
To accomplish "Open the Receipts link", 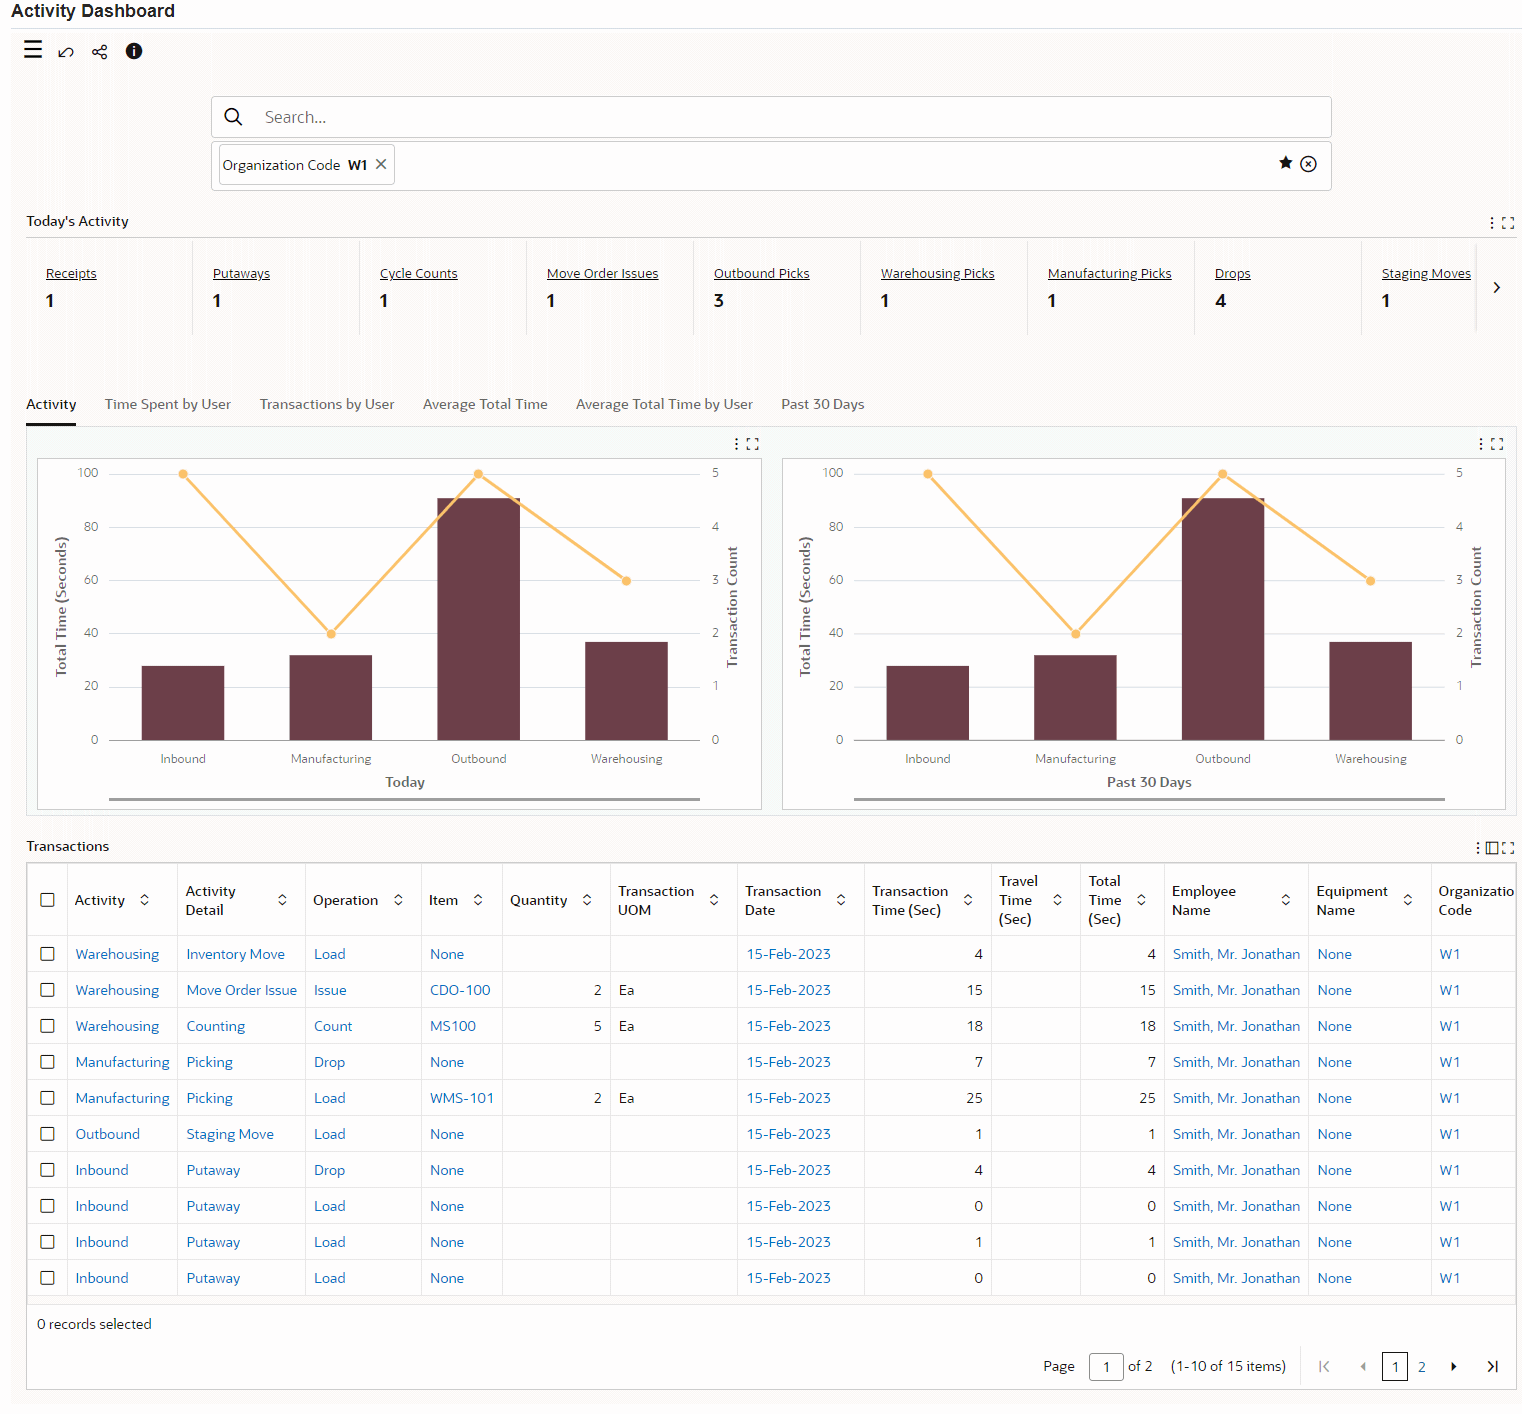I will point(71,274).
